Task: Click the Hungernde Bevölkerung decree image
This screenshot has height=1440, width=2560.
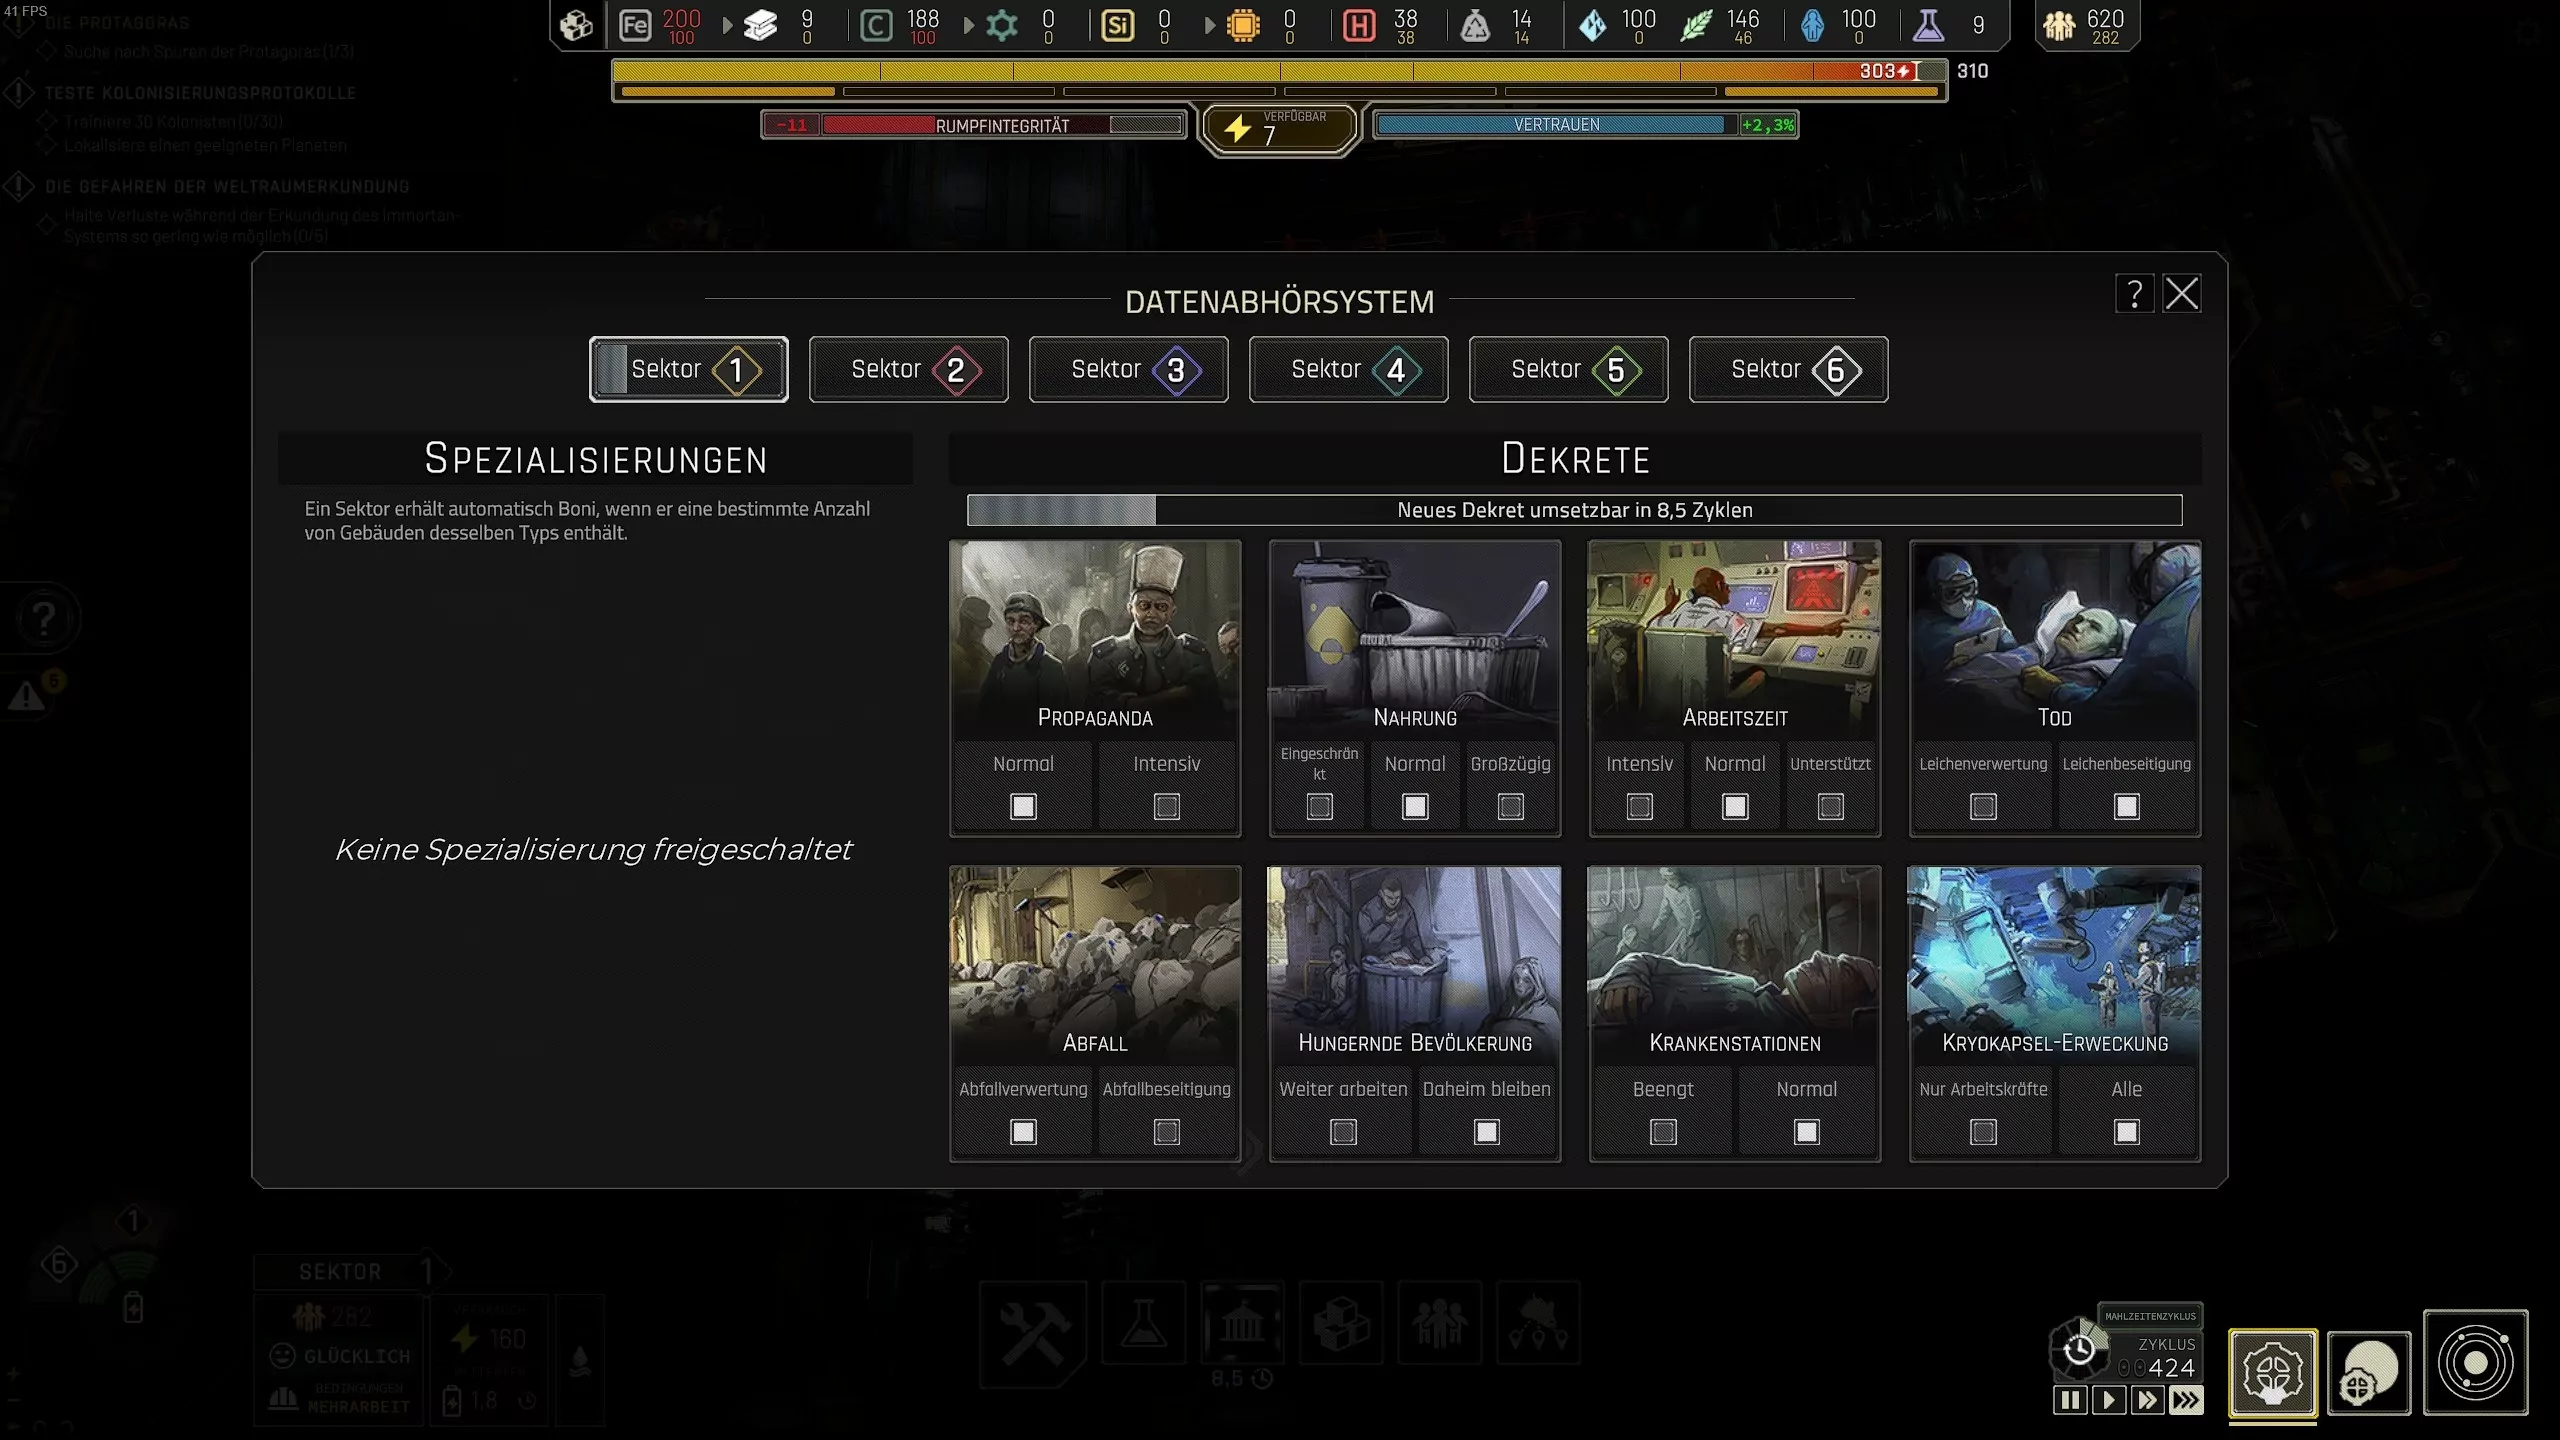Action: (1415, 966)
